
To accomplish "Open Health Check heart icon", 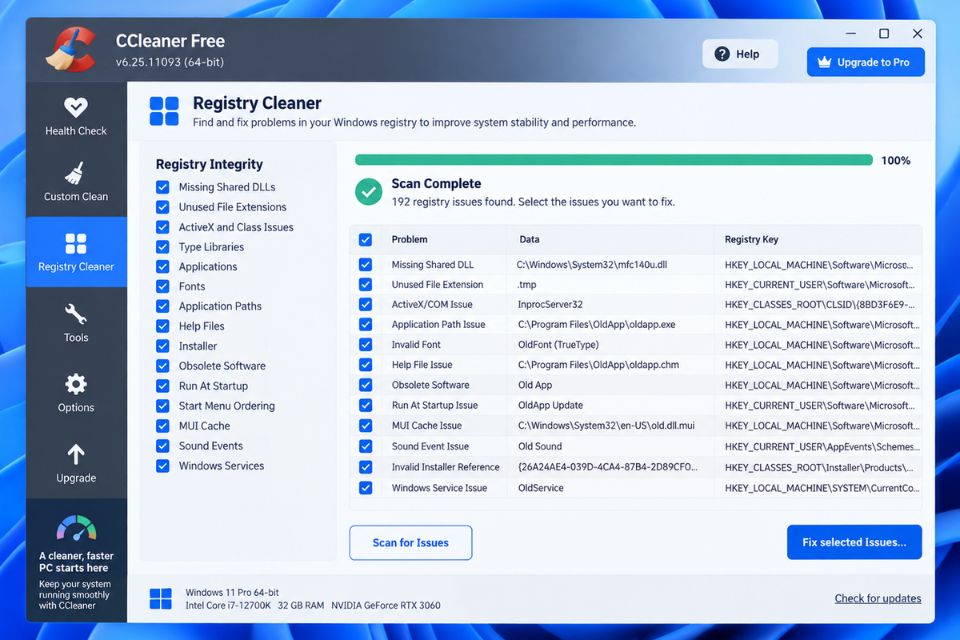I will pos(76,107).
